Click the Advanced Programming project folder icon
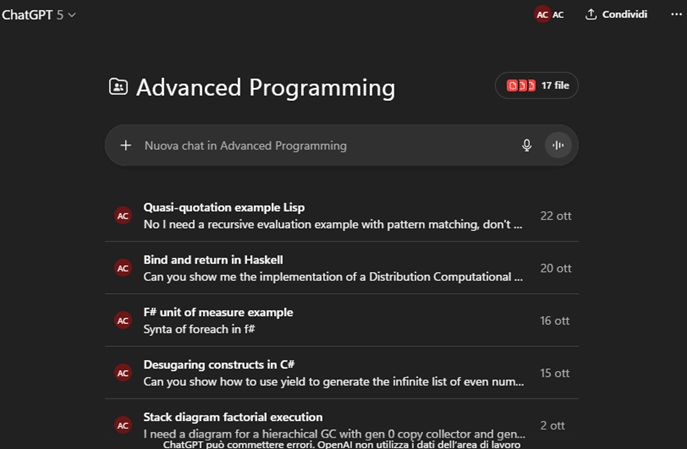This screenshot has height=449, width=687. [118, 87]
